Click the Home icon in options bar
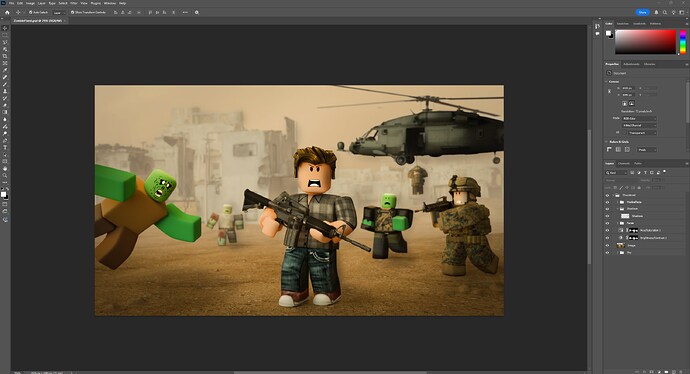The height and width of the screenshot is (374, 690). (x=7, y=12)
